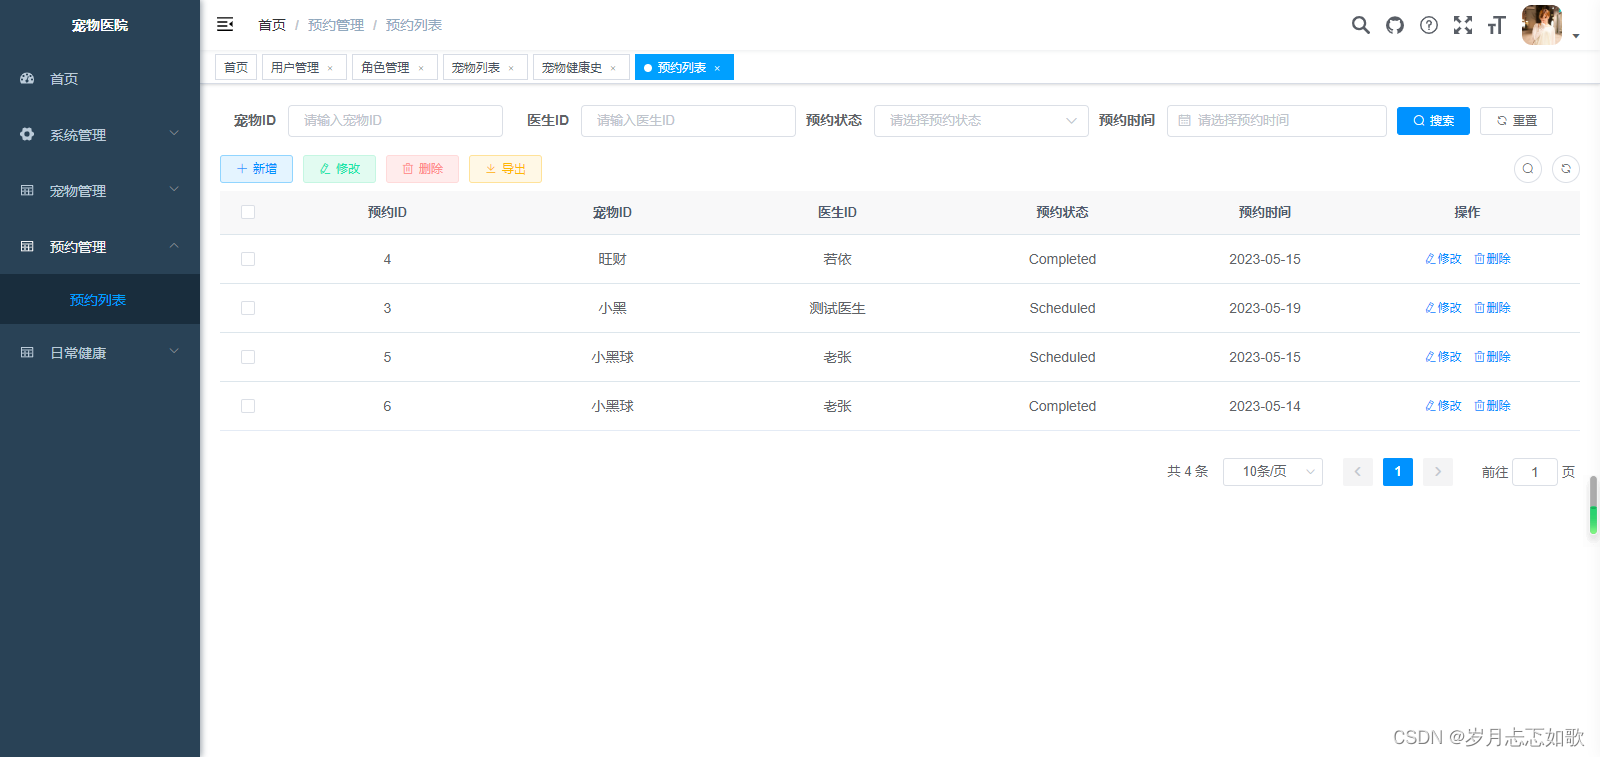1600x757 pixels.
Task: Check the row with 预约ID 4
Action: [248, 259]
